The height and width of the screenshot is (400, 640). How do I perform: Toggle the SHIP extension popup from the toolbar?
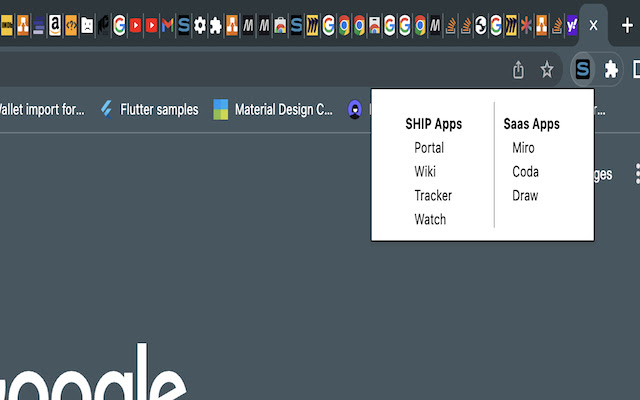click(582, 69)
